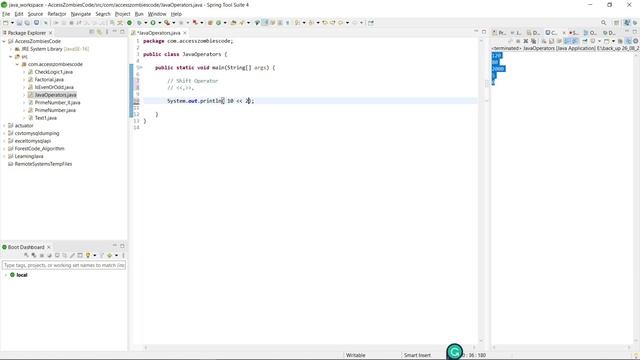Screen dimensions: 640x360
Task: Click the Writable status bar entry
Action: coord(356,355)
